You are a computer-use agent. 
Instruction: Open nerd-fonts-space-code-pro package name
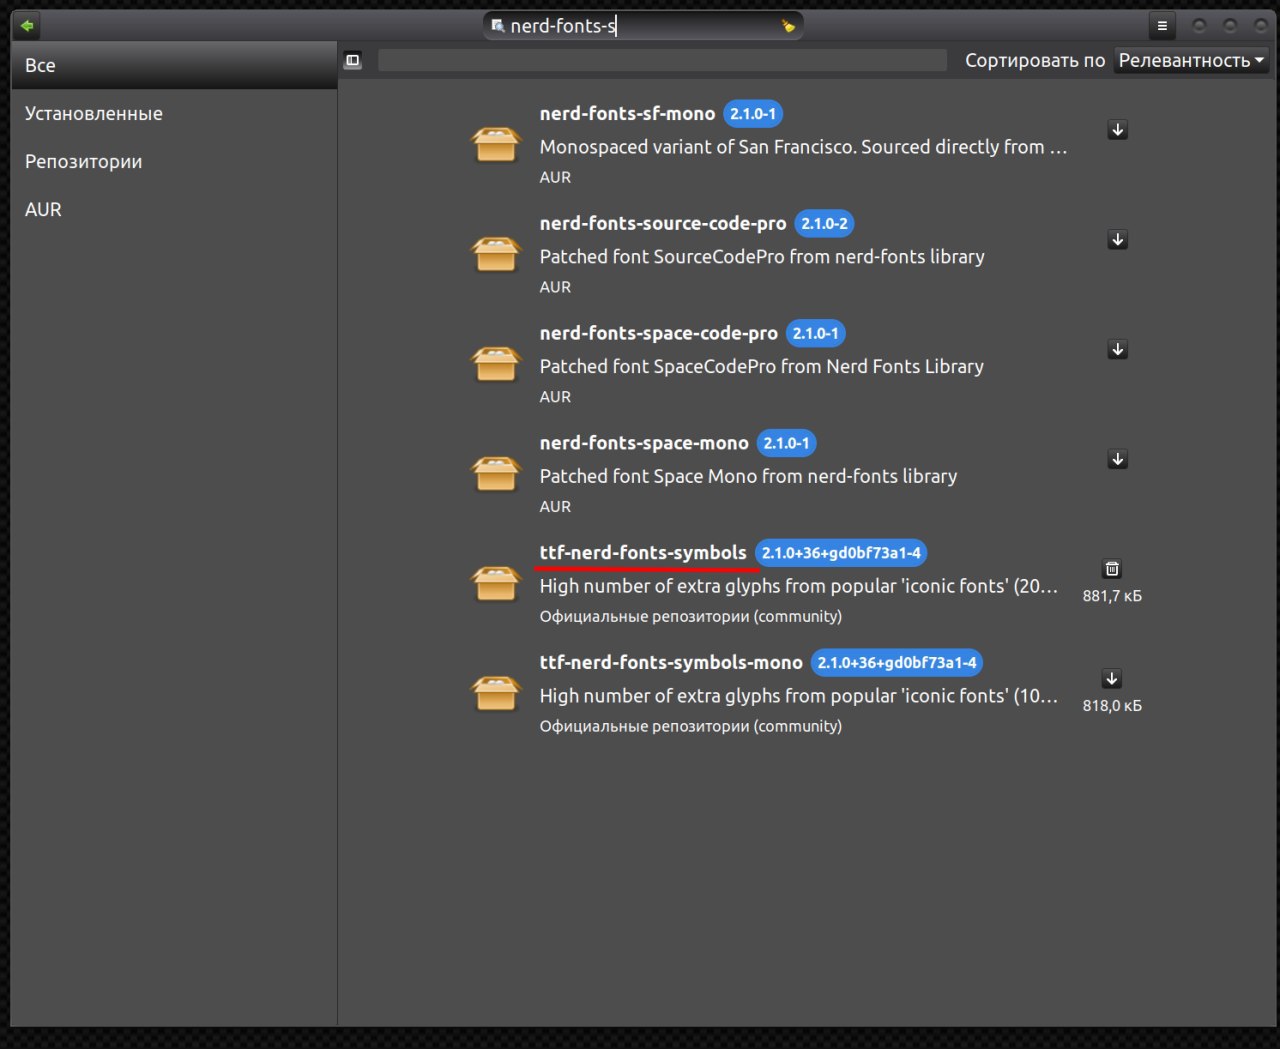658,334
